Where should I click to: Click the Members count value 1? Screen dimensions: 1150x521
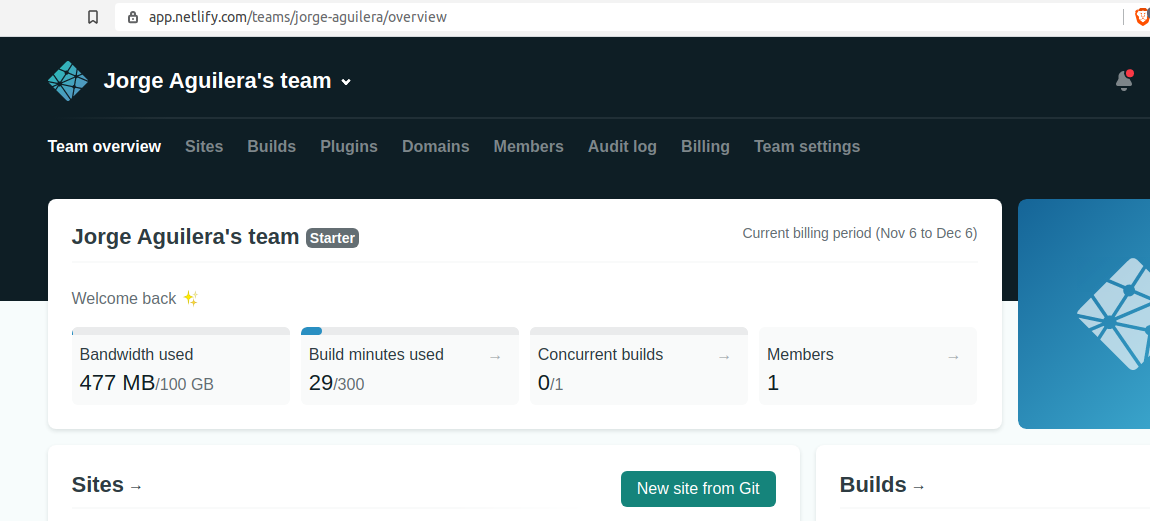[x=773, y=383]
